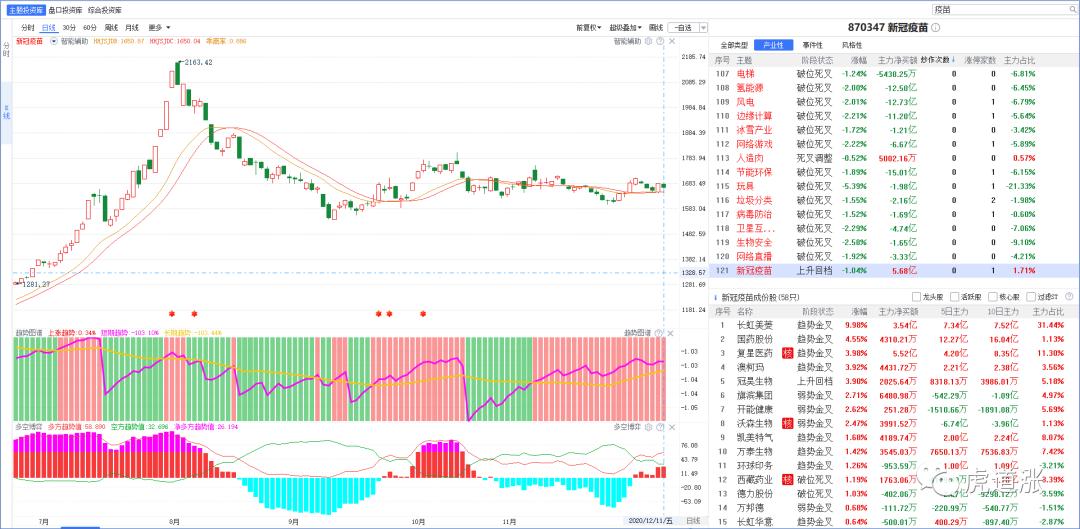Click the 核 badge next to 西藏药业
The height and width of the screenshot is (529, 1080).
787,479
